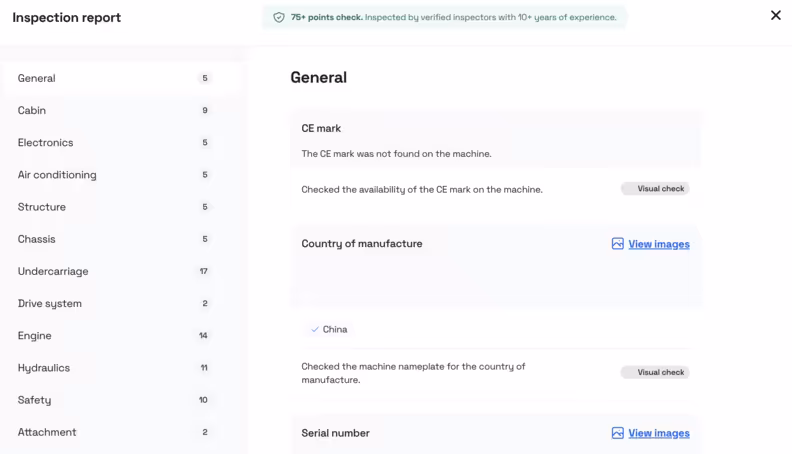
Task: Select Structure in the sidebar
Action: pyautogui.click(x=42, y=207)
